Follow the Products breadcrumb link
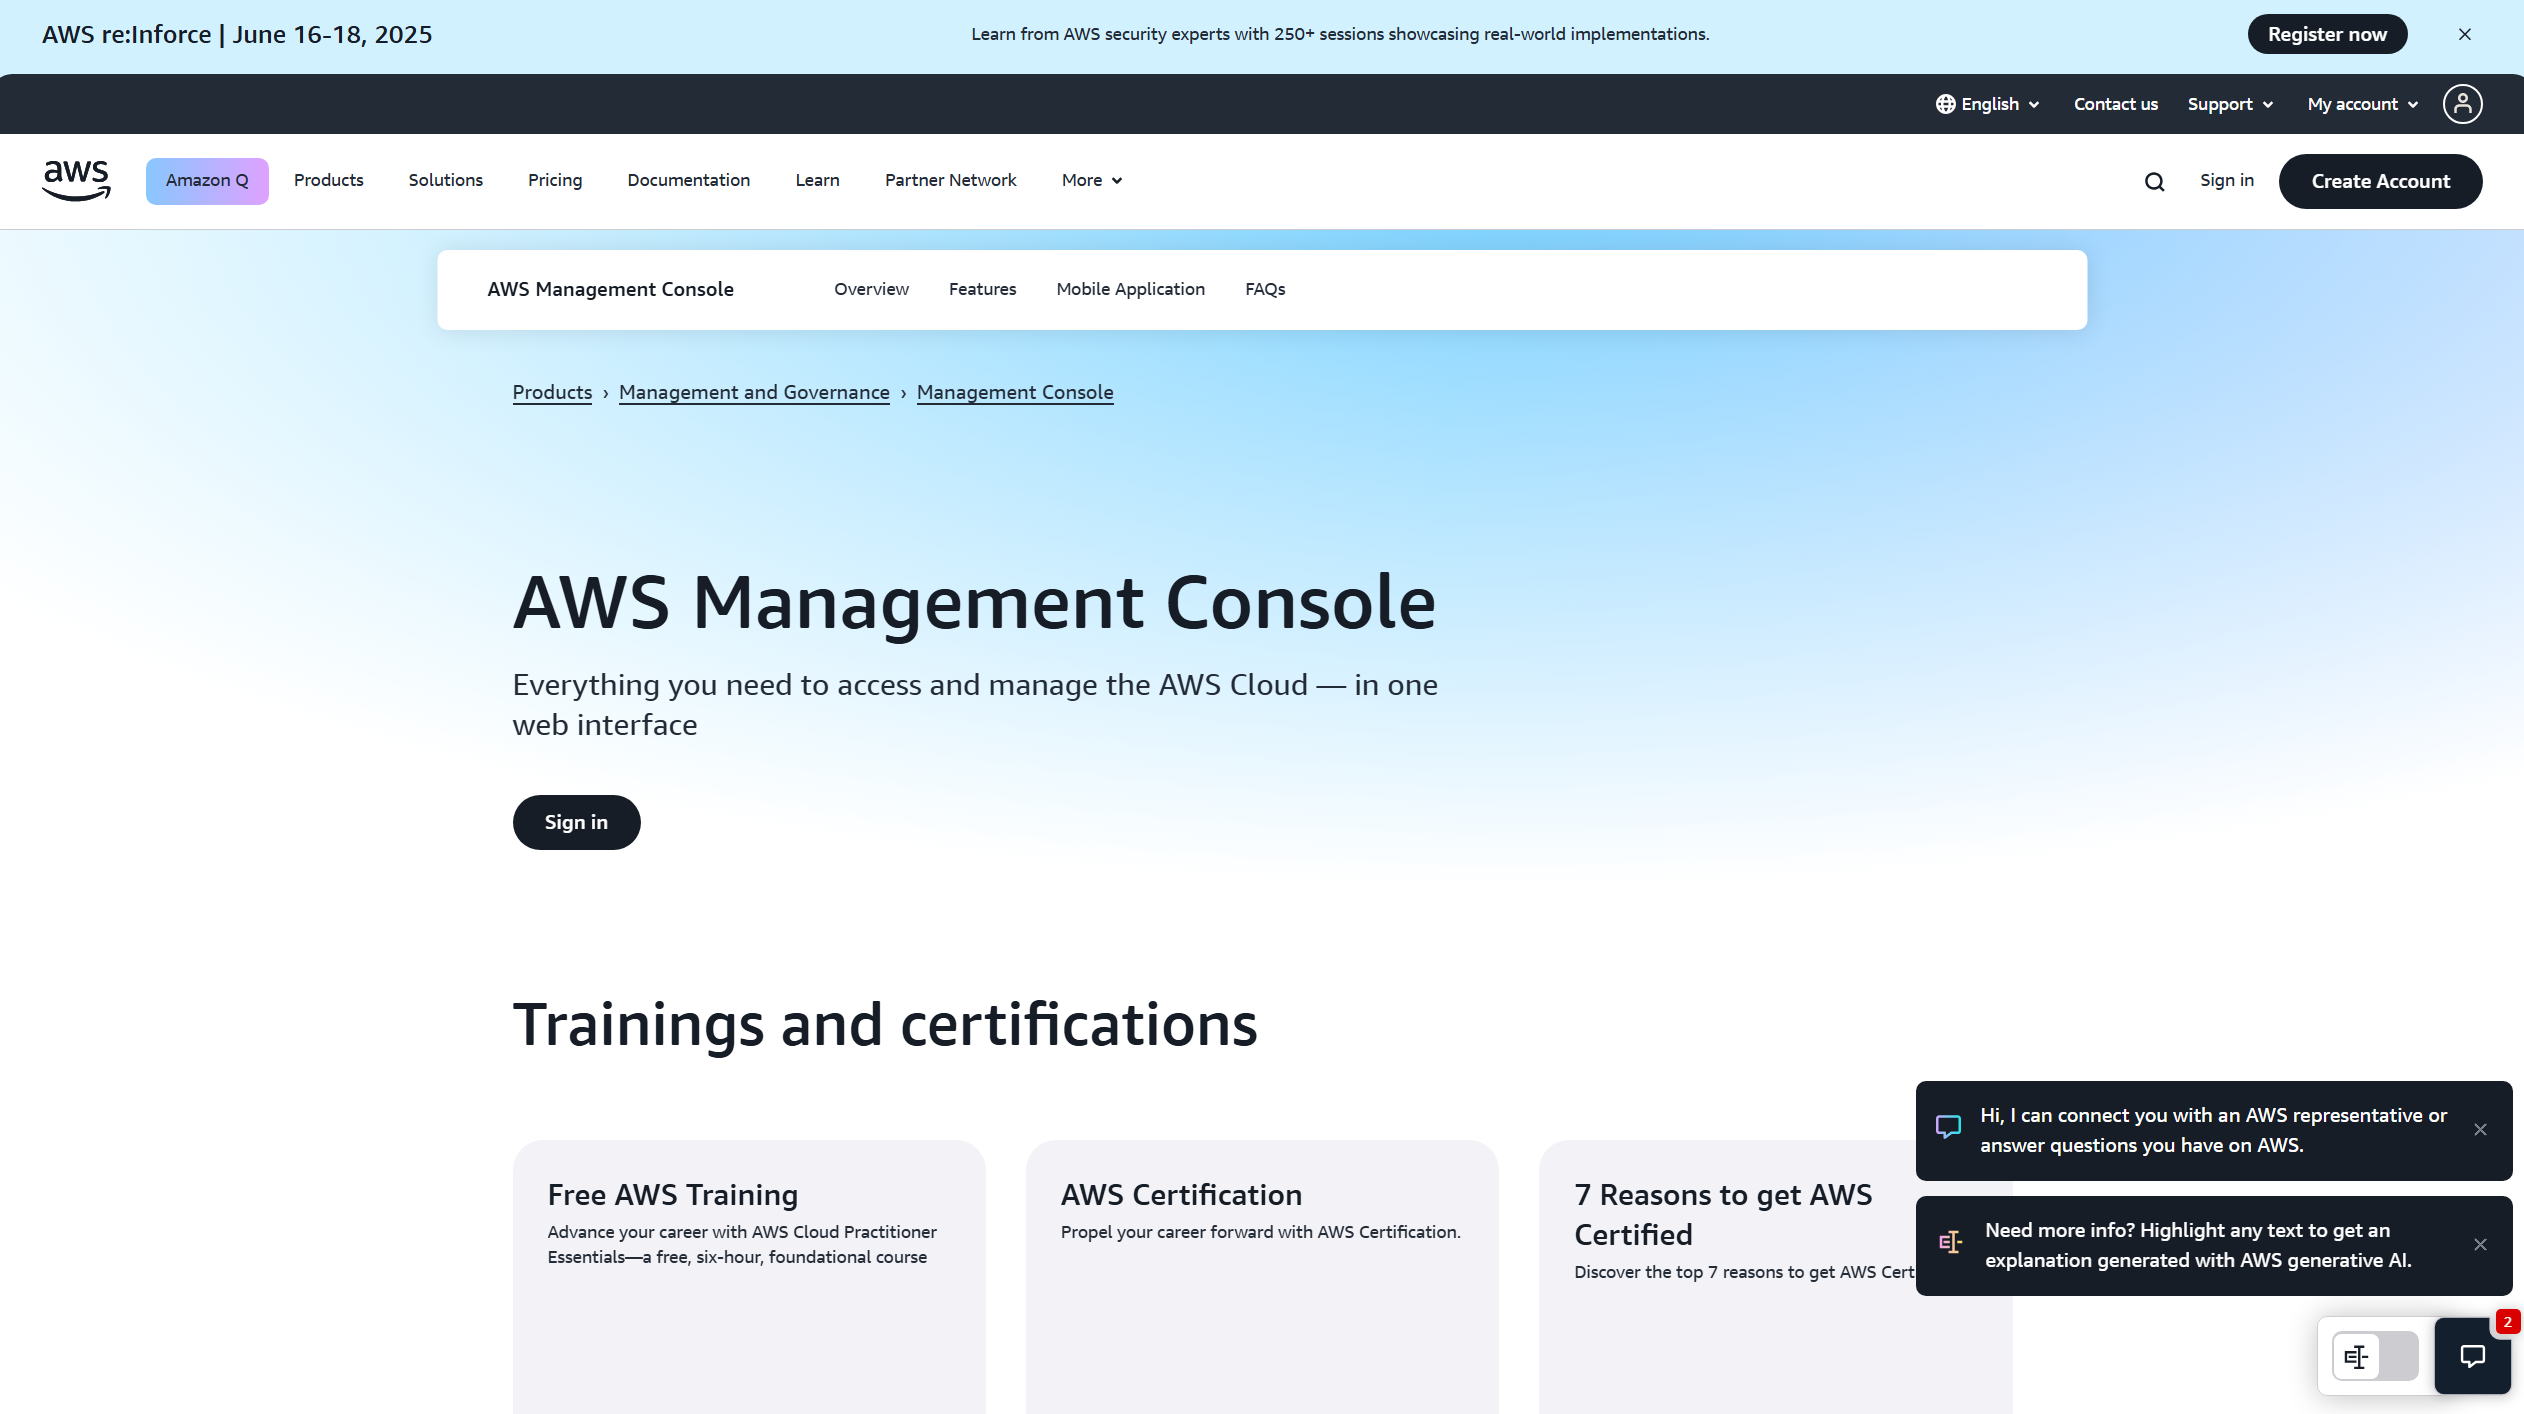 (x=552, y=393)
